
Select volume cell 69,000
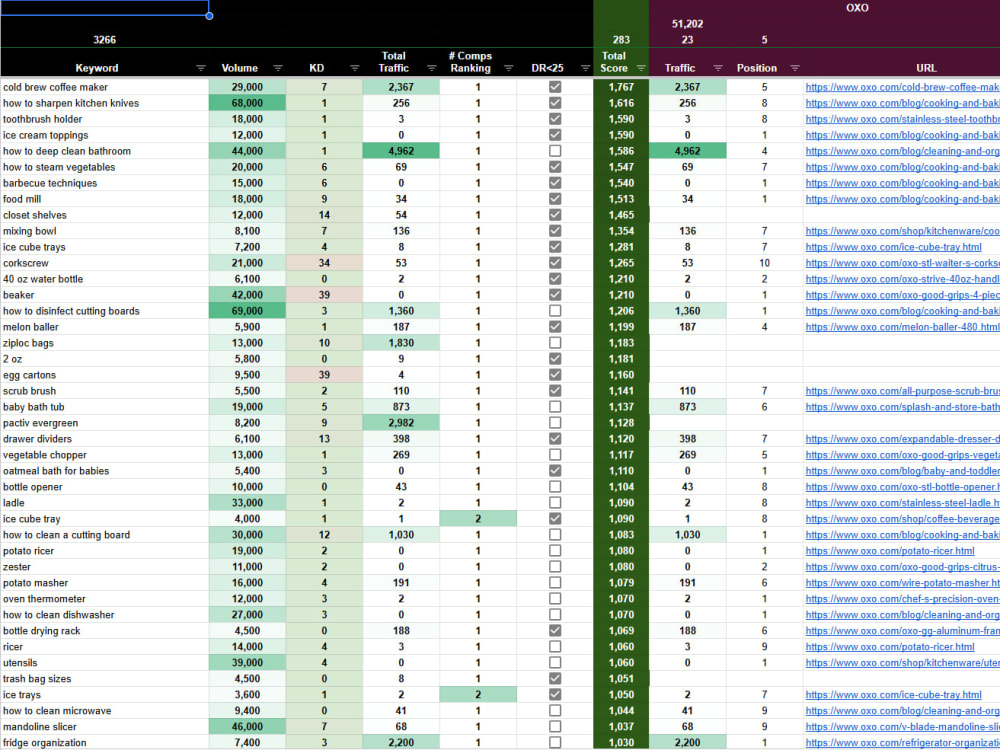(247, 311)
